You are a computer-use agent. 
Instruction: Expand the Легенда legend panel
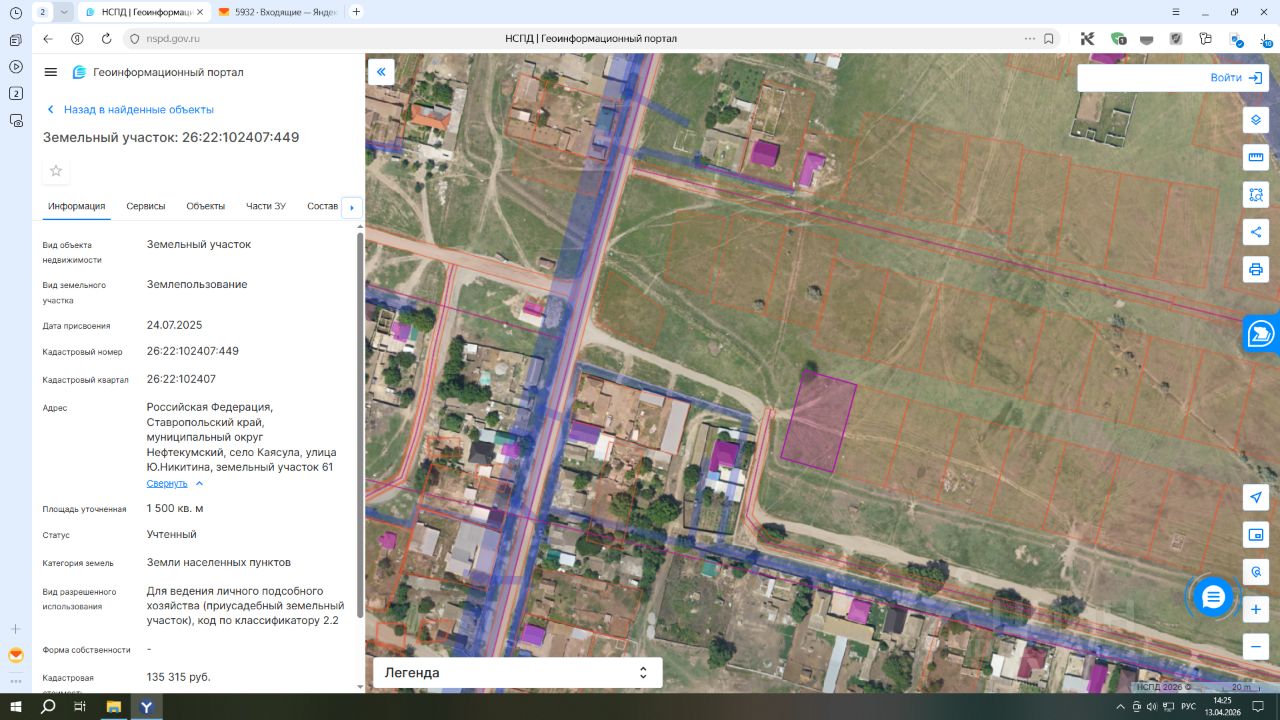(x=518, y=673)
